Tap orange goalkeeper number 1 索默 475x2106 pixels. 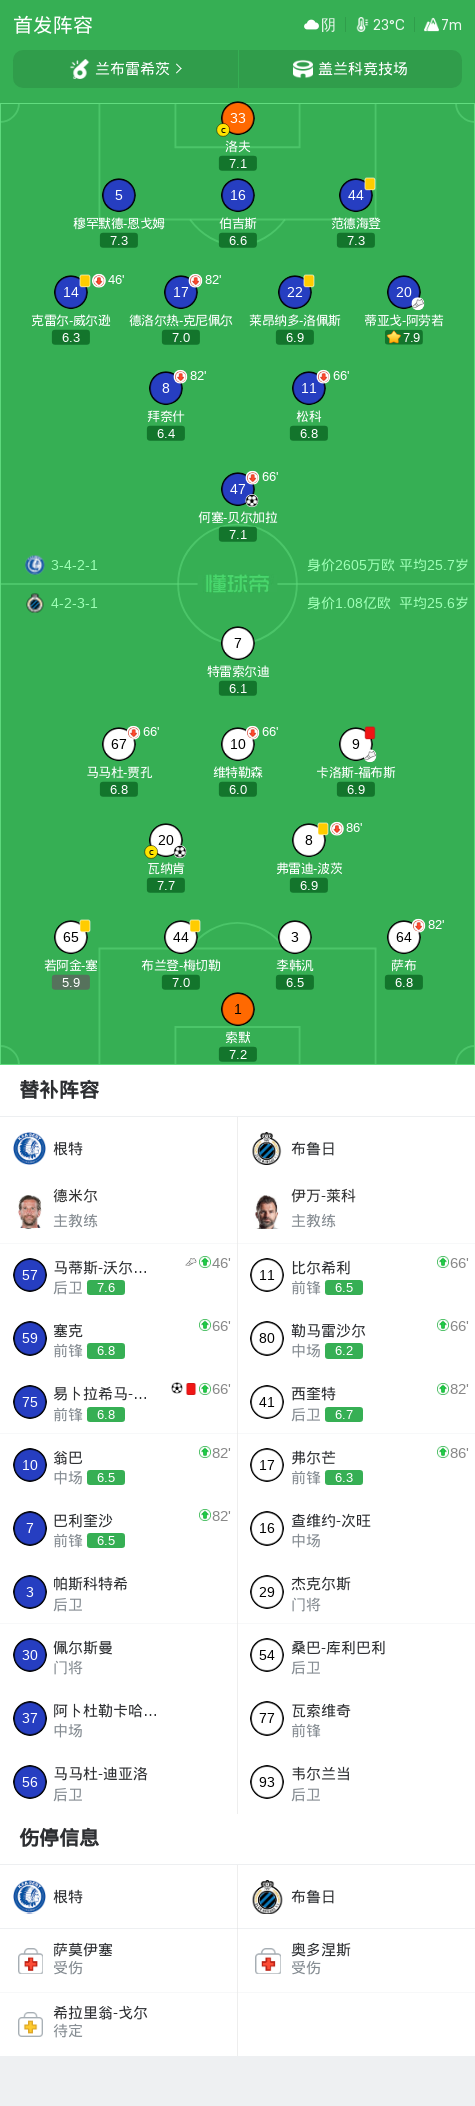pyautogui.click(x=238, y=1009)
